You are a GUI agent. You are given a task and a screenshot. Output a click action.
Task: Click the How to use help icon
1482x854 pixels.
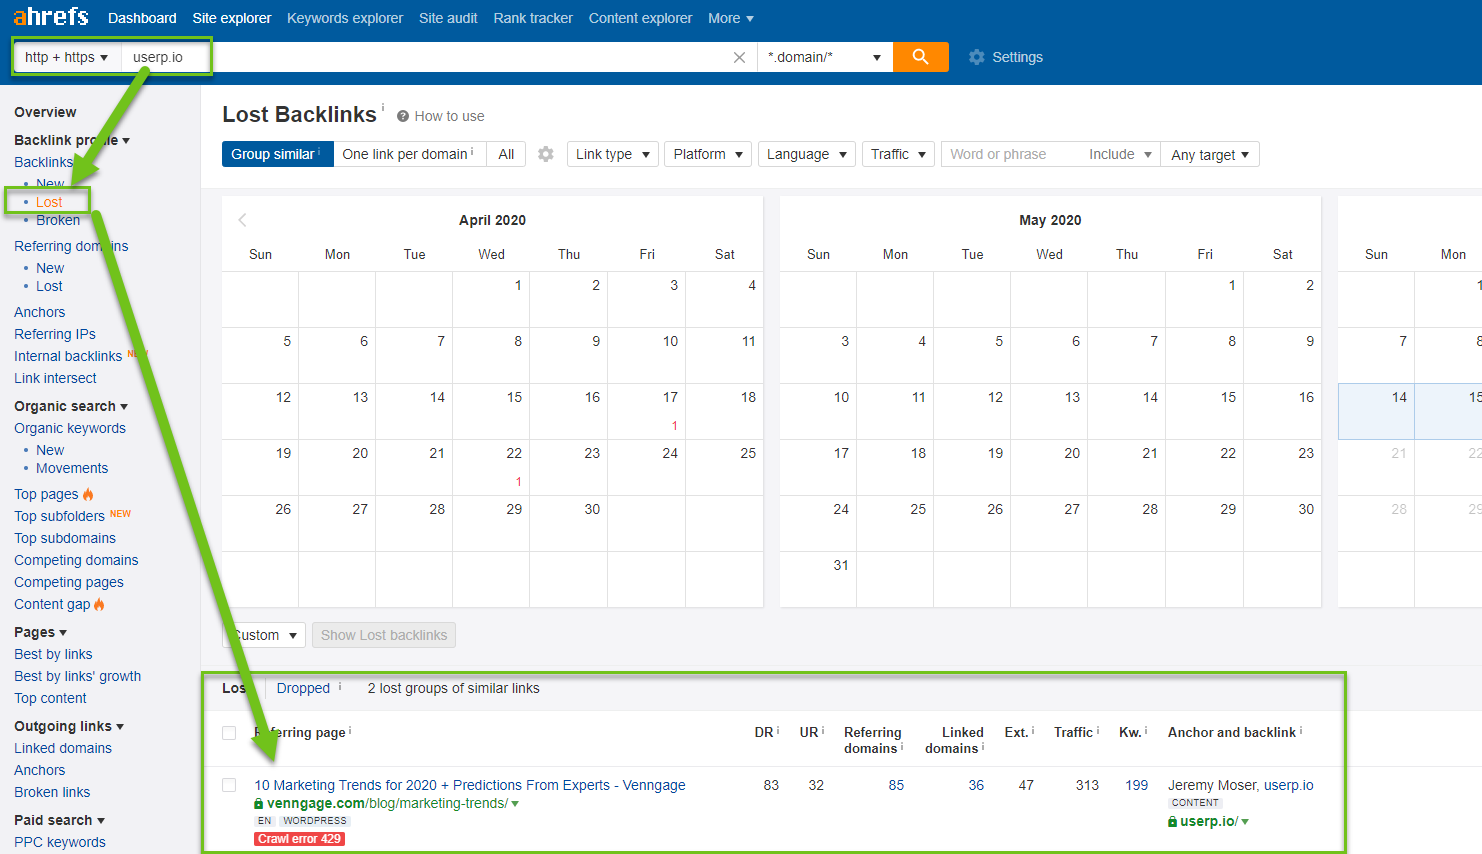pyautogui.click(x=403, y=116)
